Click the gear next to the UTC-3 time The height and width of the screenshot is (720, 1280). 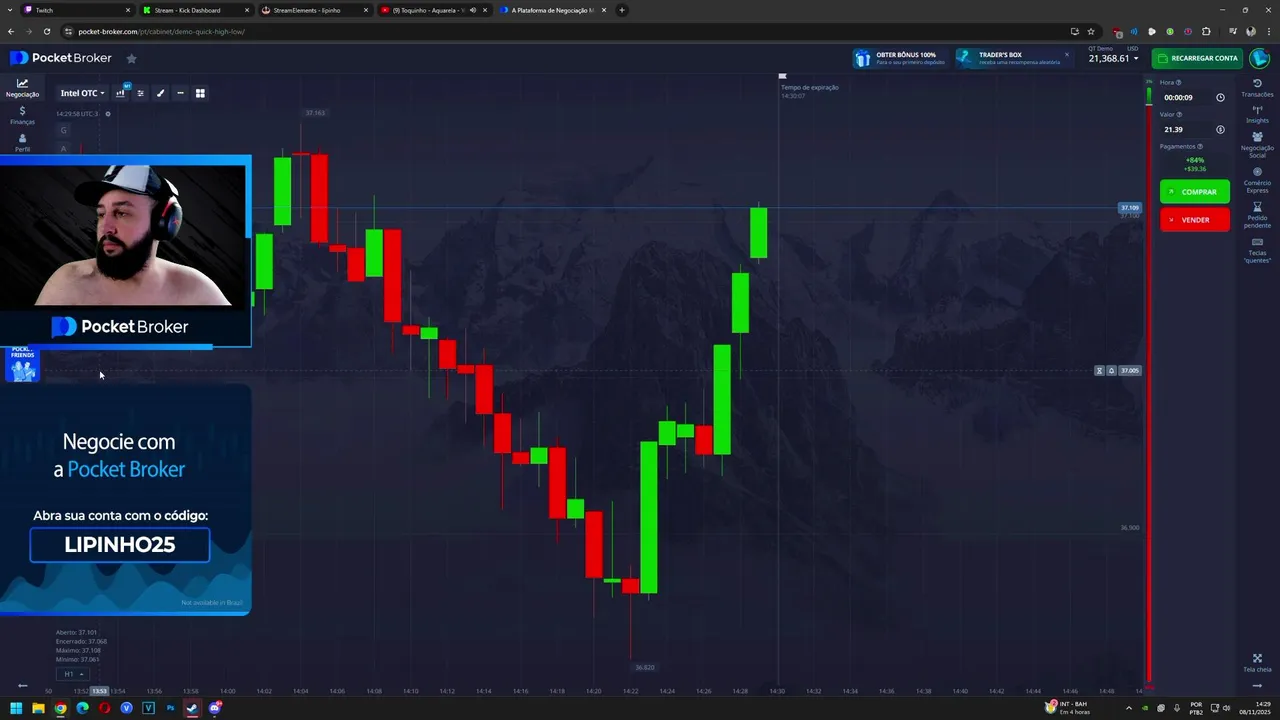pos(108,113)
